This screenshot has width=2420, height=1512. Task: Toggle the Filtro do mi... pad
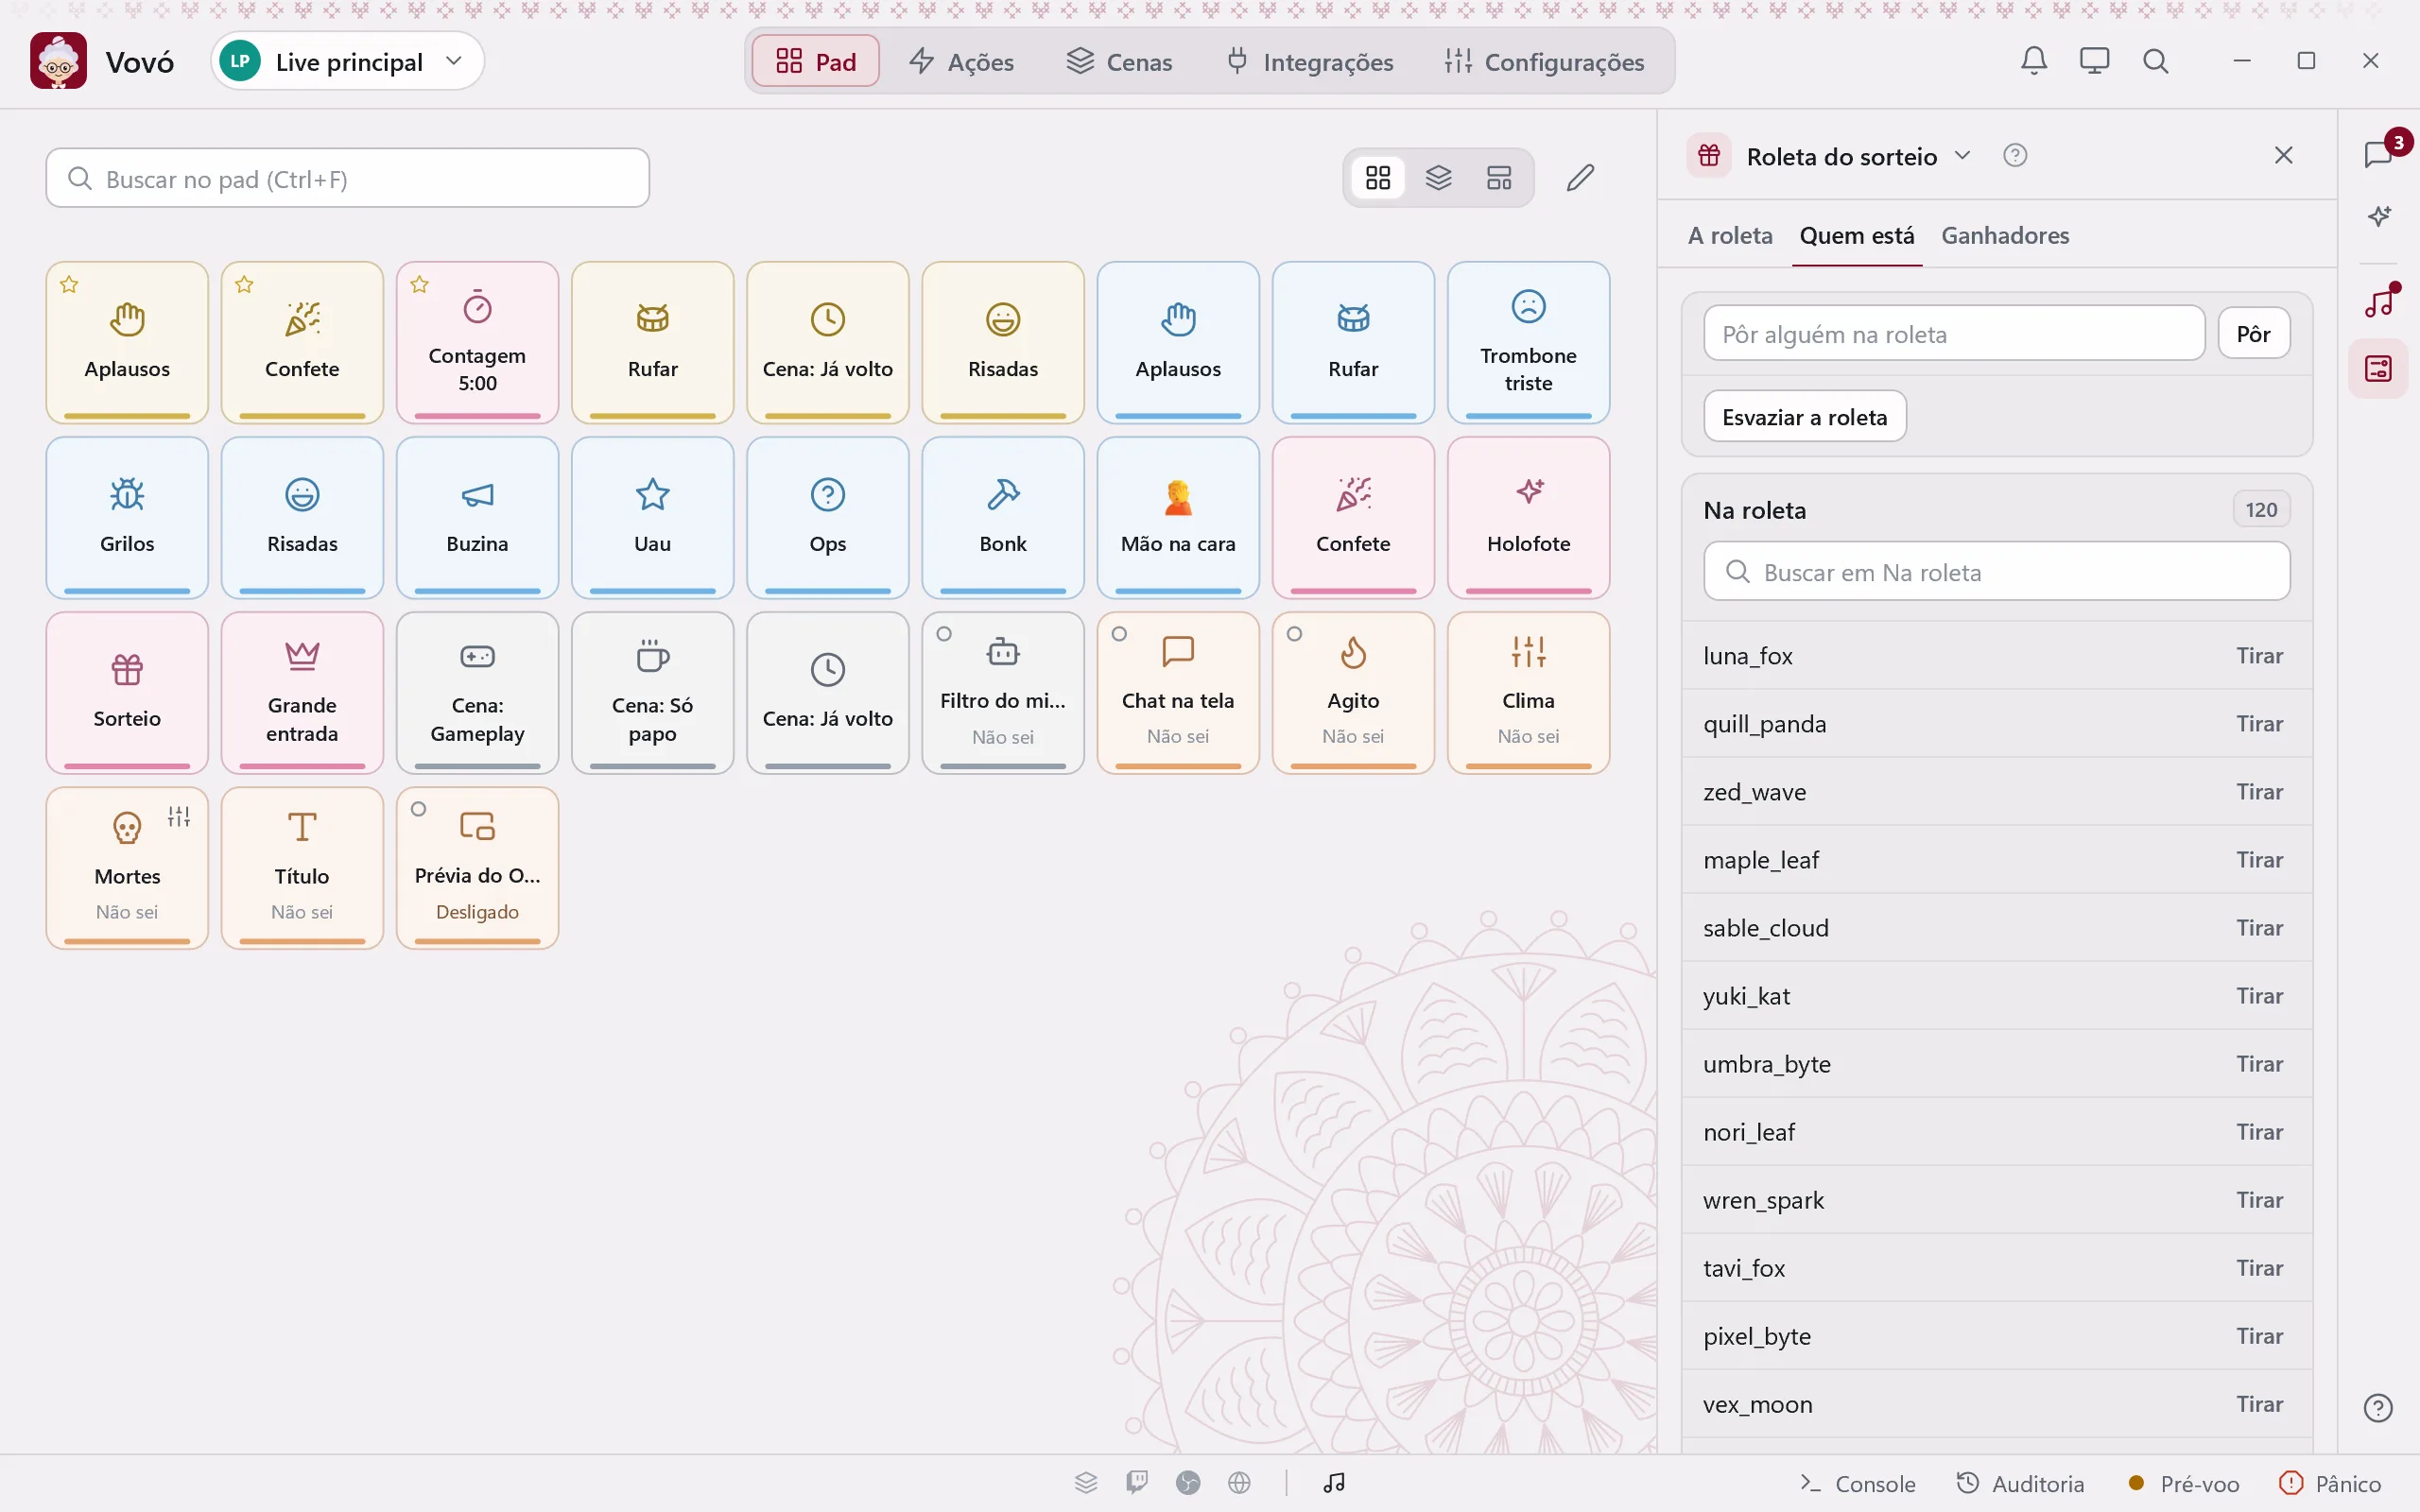tap(1003, 692)
